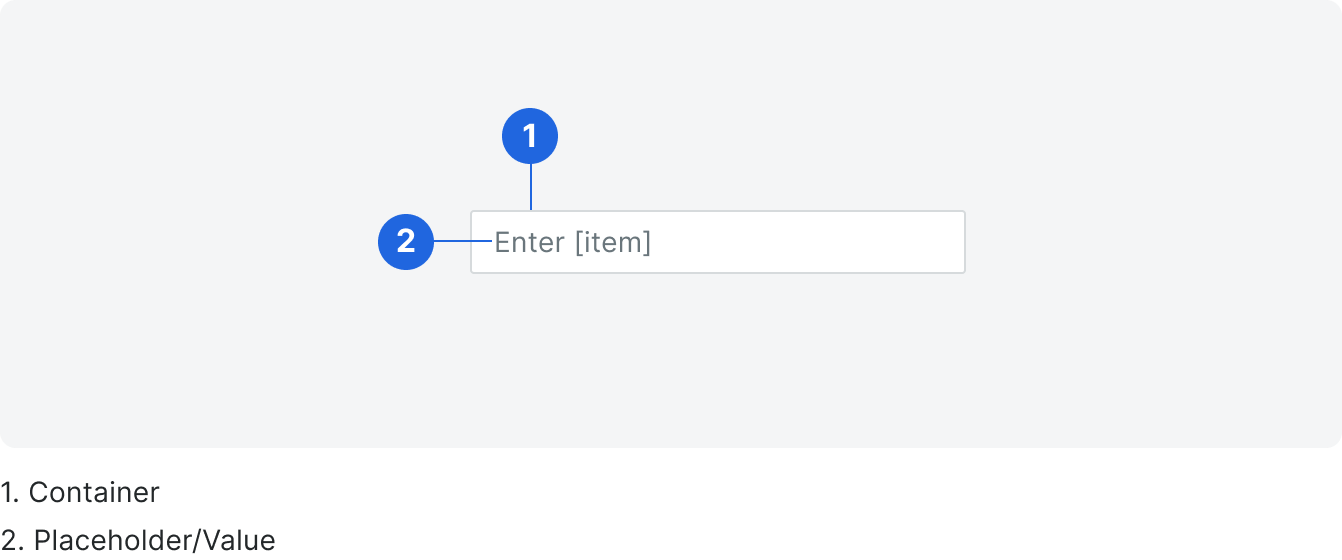Click the '2.' numeral in the legend
The image size is (1342, 560).
pyautogui.click(x=12, y=541)
